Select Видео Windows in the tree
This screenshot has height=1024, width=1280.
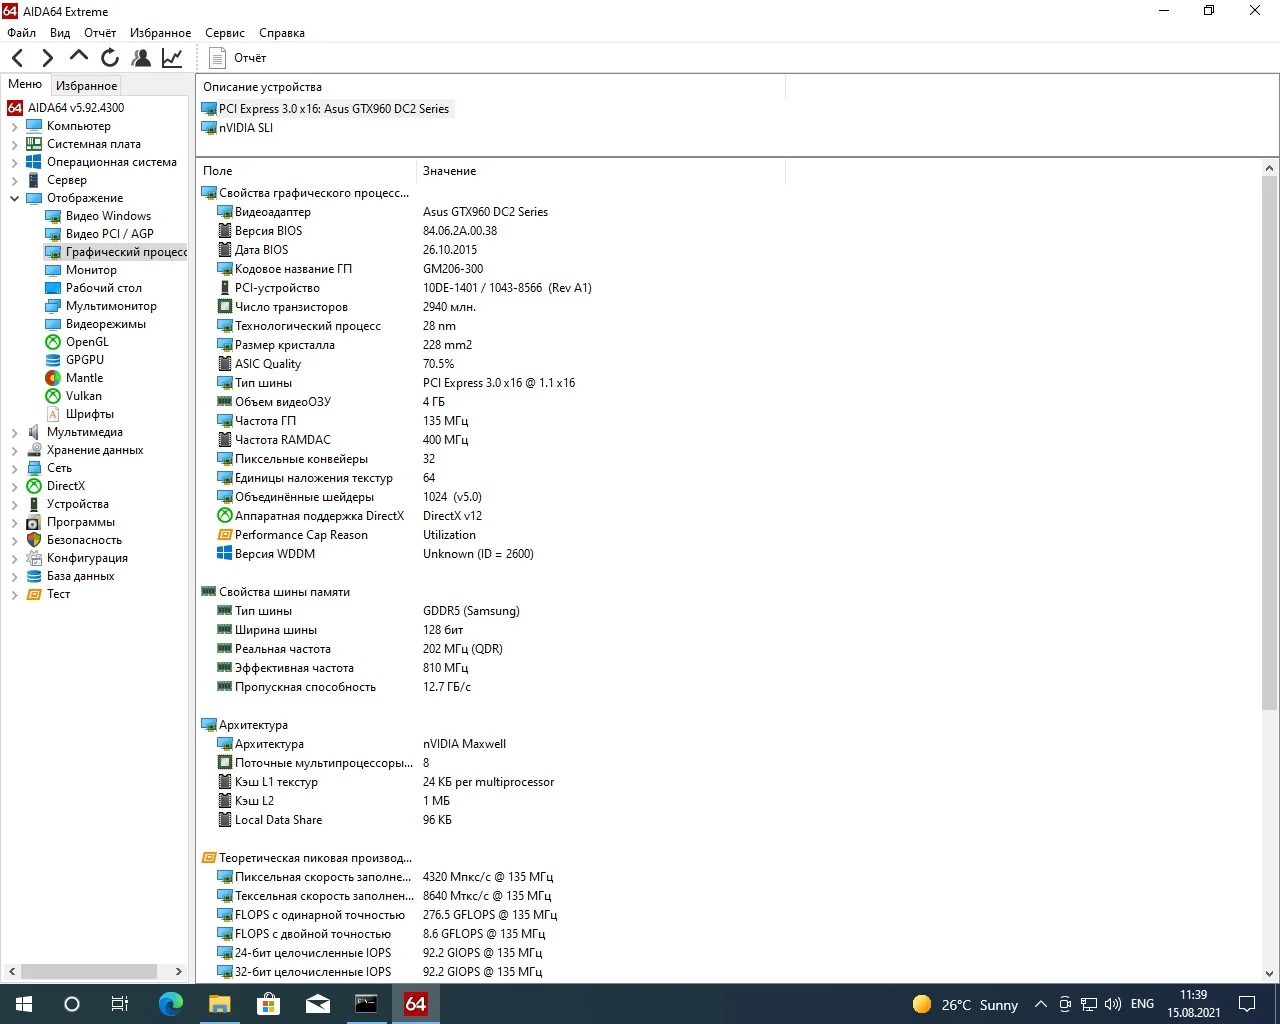[x=108, y=216]
